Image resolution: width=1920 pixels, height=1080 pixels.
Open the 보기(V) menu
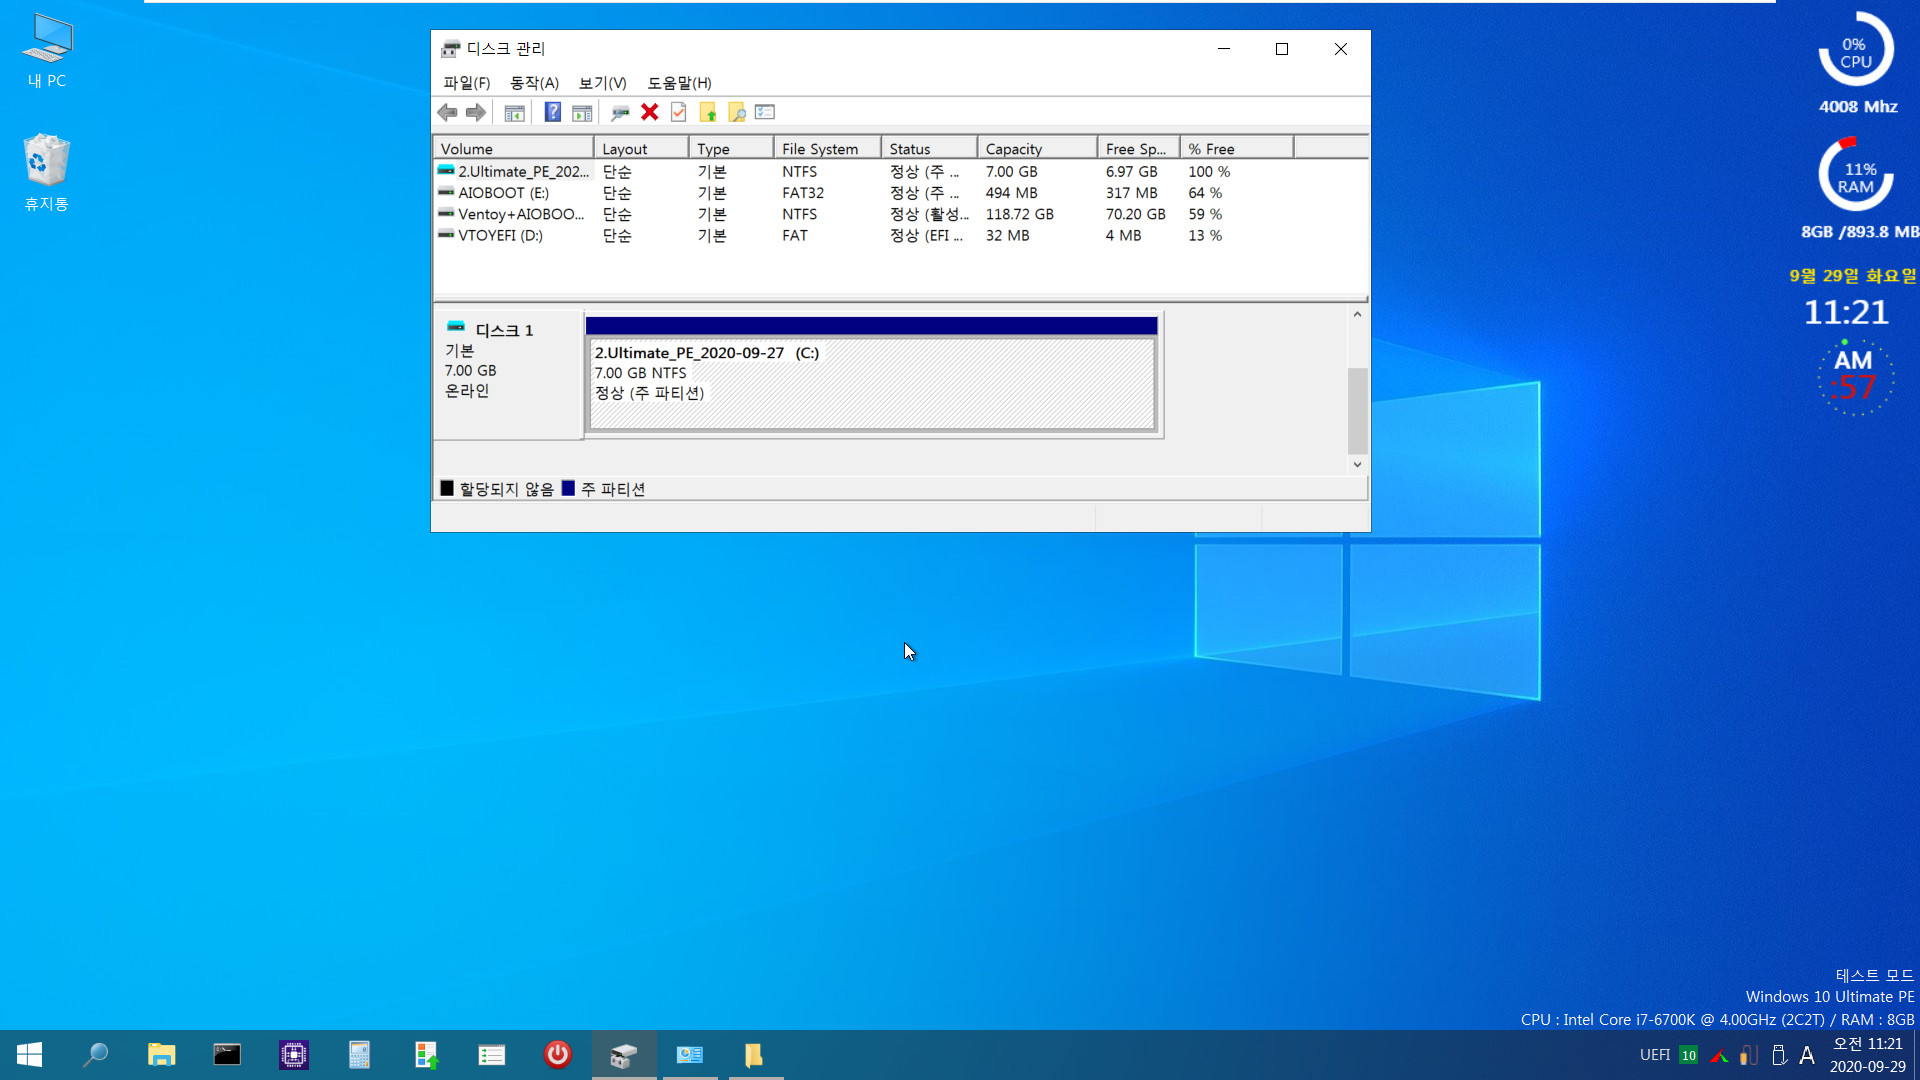coord(603,83)
